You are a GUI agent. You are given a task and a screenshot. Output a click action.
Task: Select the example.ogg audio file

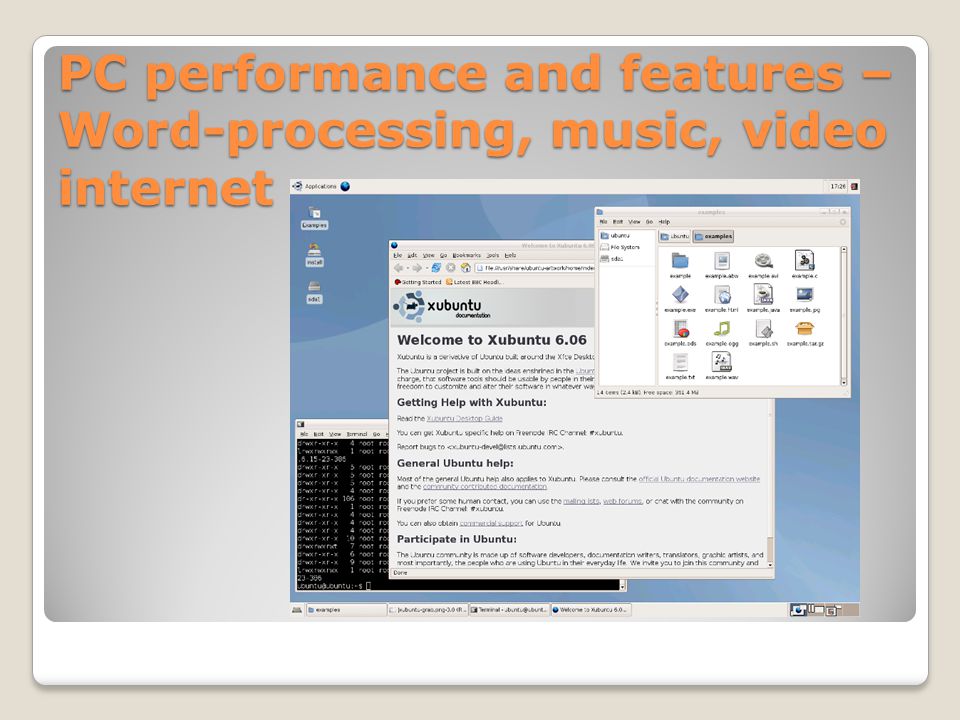tap(722, 333)
